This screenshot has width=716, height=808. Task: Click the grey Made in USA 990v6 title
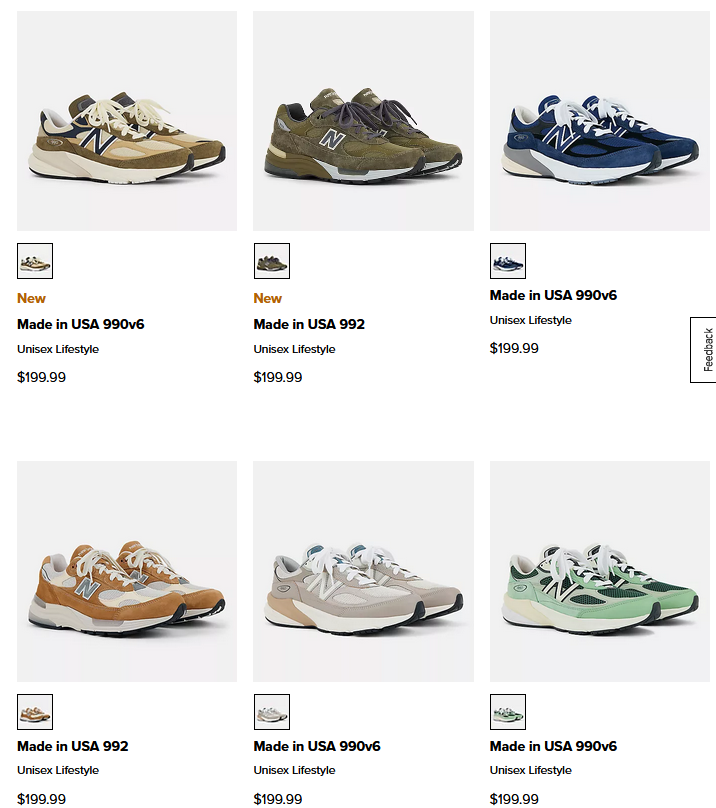tap(317, 746)
